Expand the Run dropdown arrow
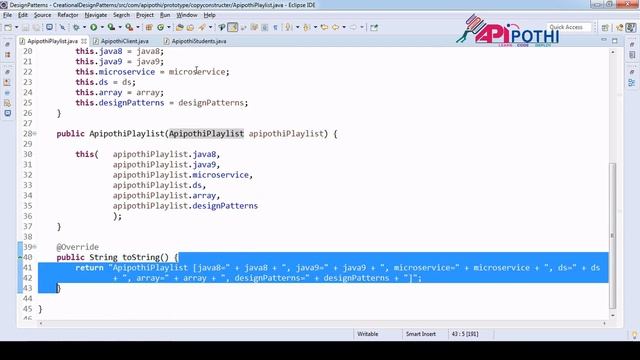Viewport: 640px width, 360px height. click(102, 27)
